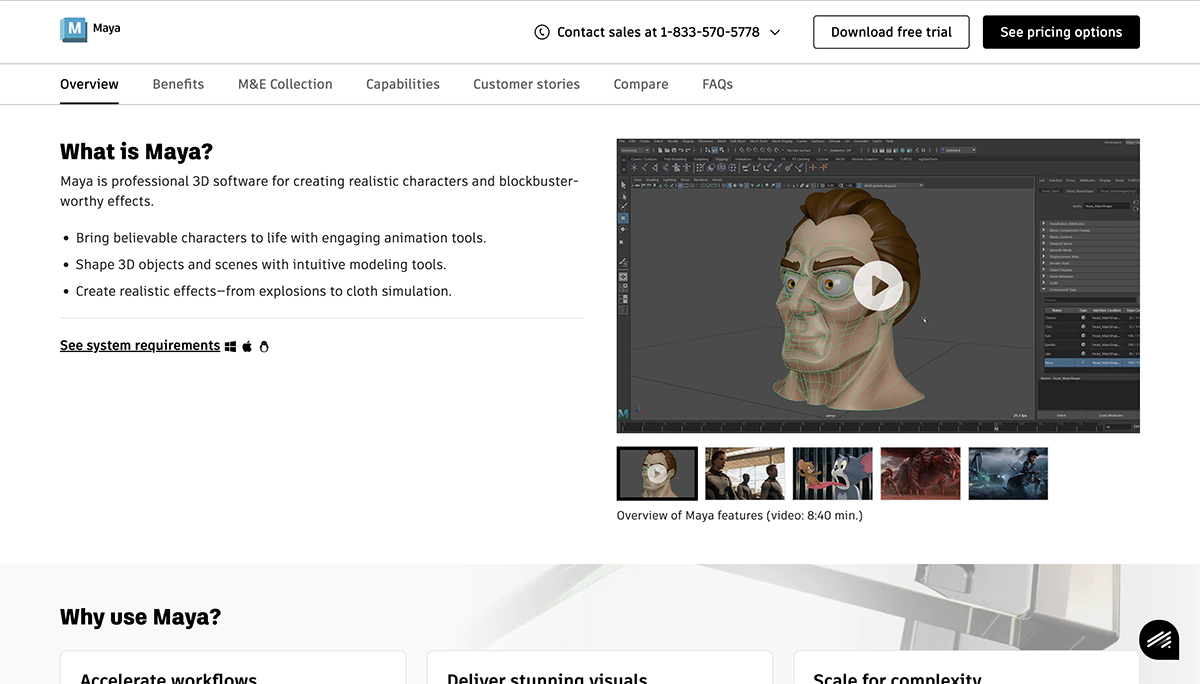Viewport: 1200px width, 684px height.
Task: Select the red creature thumbnail
Action: pyautogui.click(x=920, y=473)
